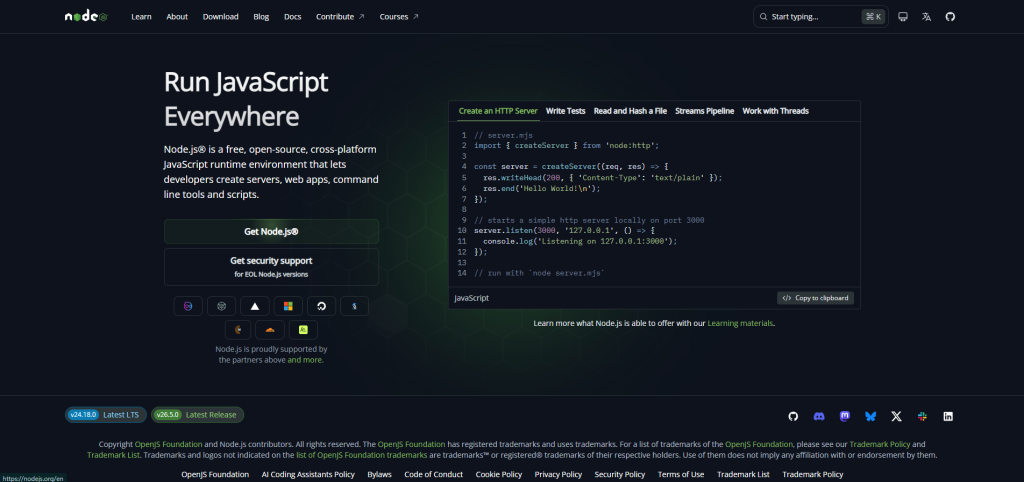
Task: Open the Cloudflare orange cloud partner logo
Action: click(x=270, y=330)
